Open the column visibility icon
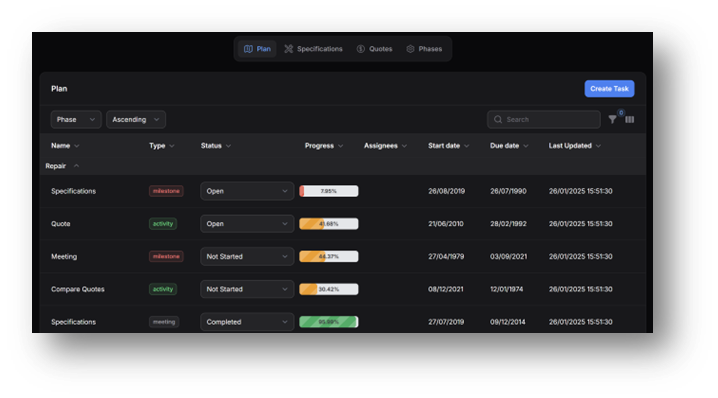 630,120
